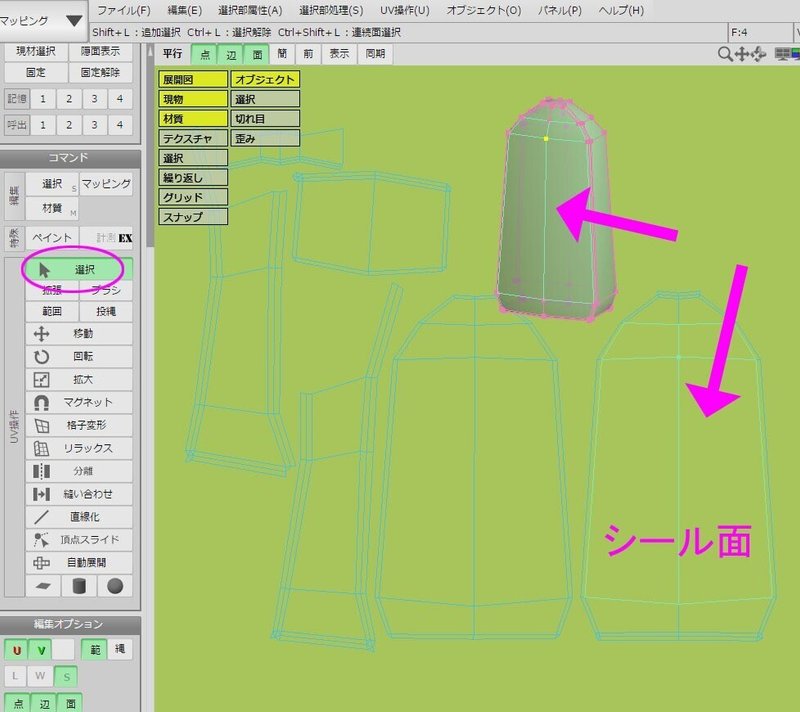
Task: Select the 移動 (move) UV tool
Action: (x=79, y=334)
